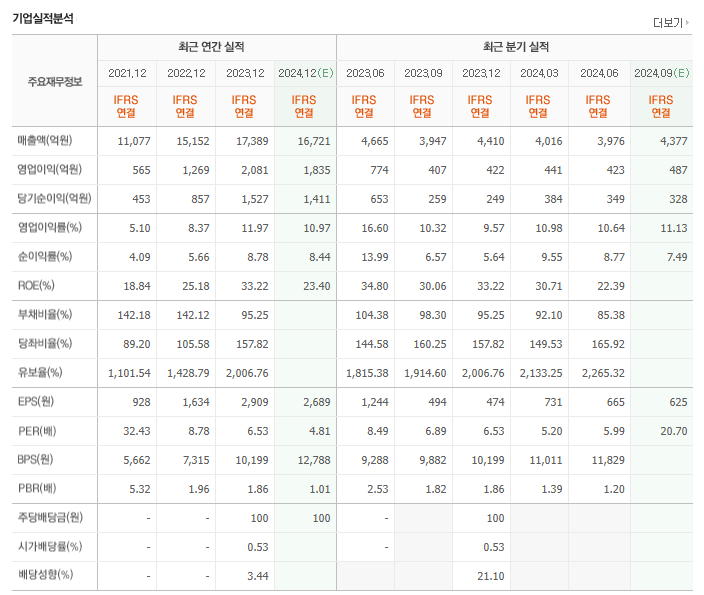The image size is (704, 595).
Task: Click the 부채비율(%) row label
Action: click(x=45, y=314)
